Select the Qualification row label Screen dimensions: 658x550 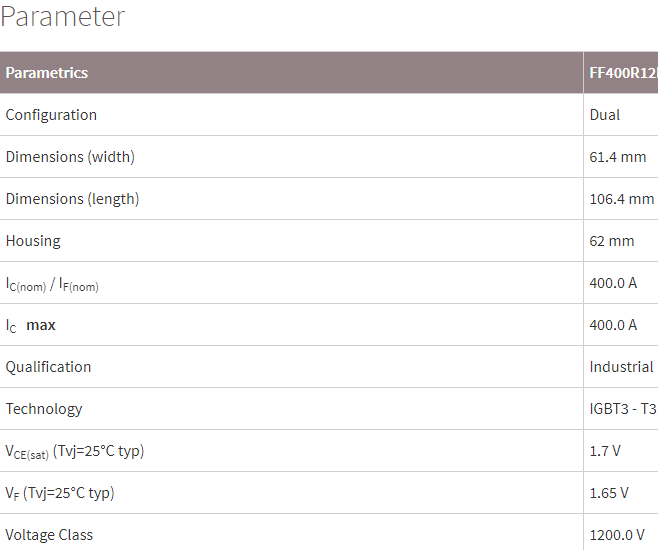[48, 367]
